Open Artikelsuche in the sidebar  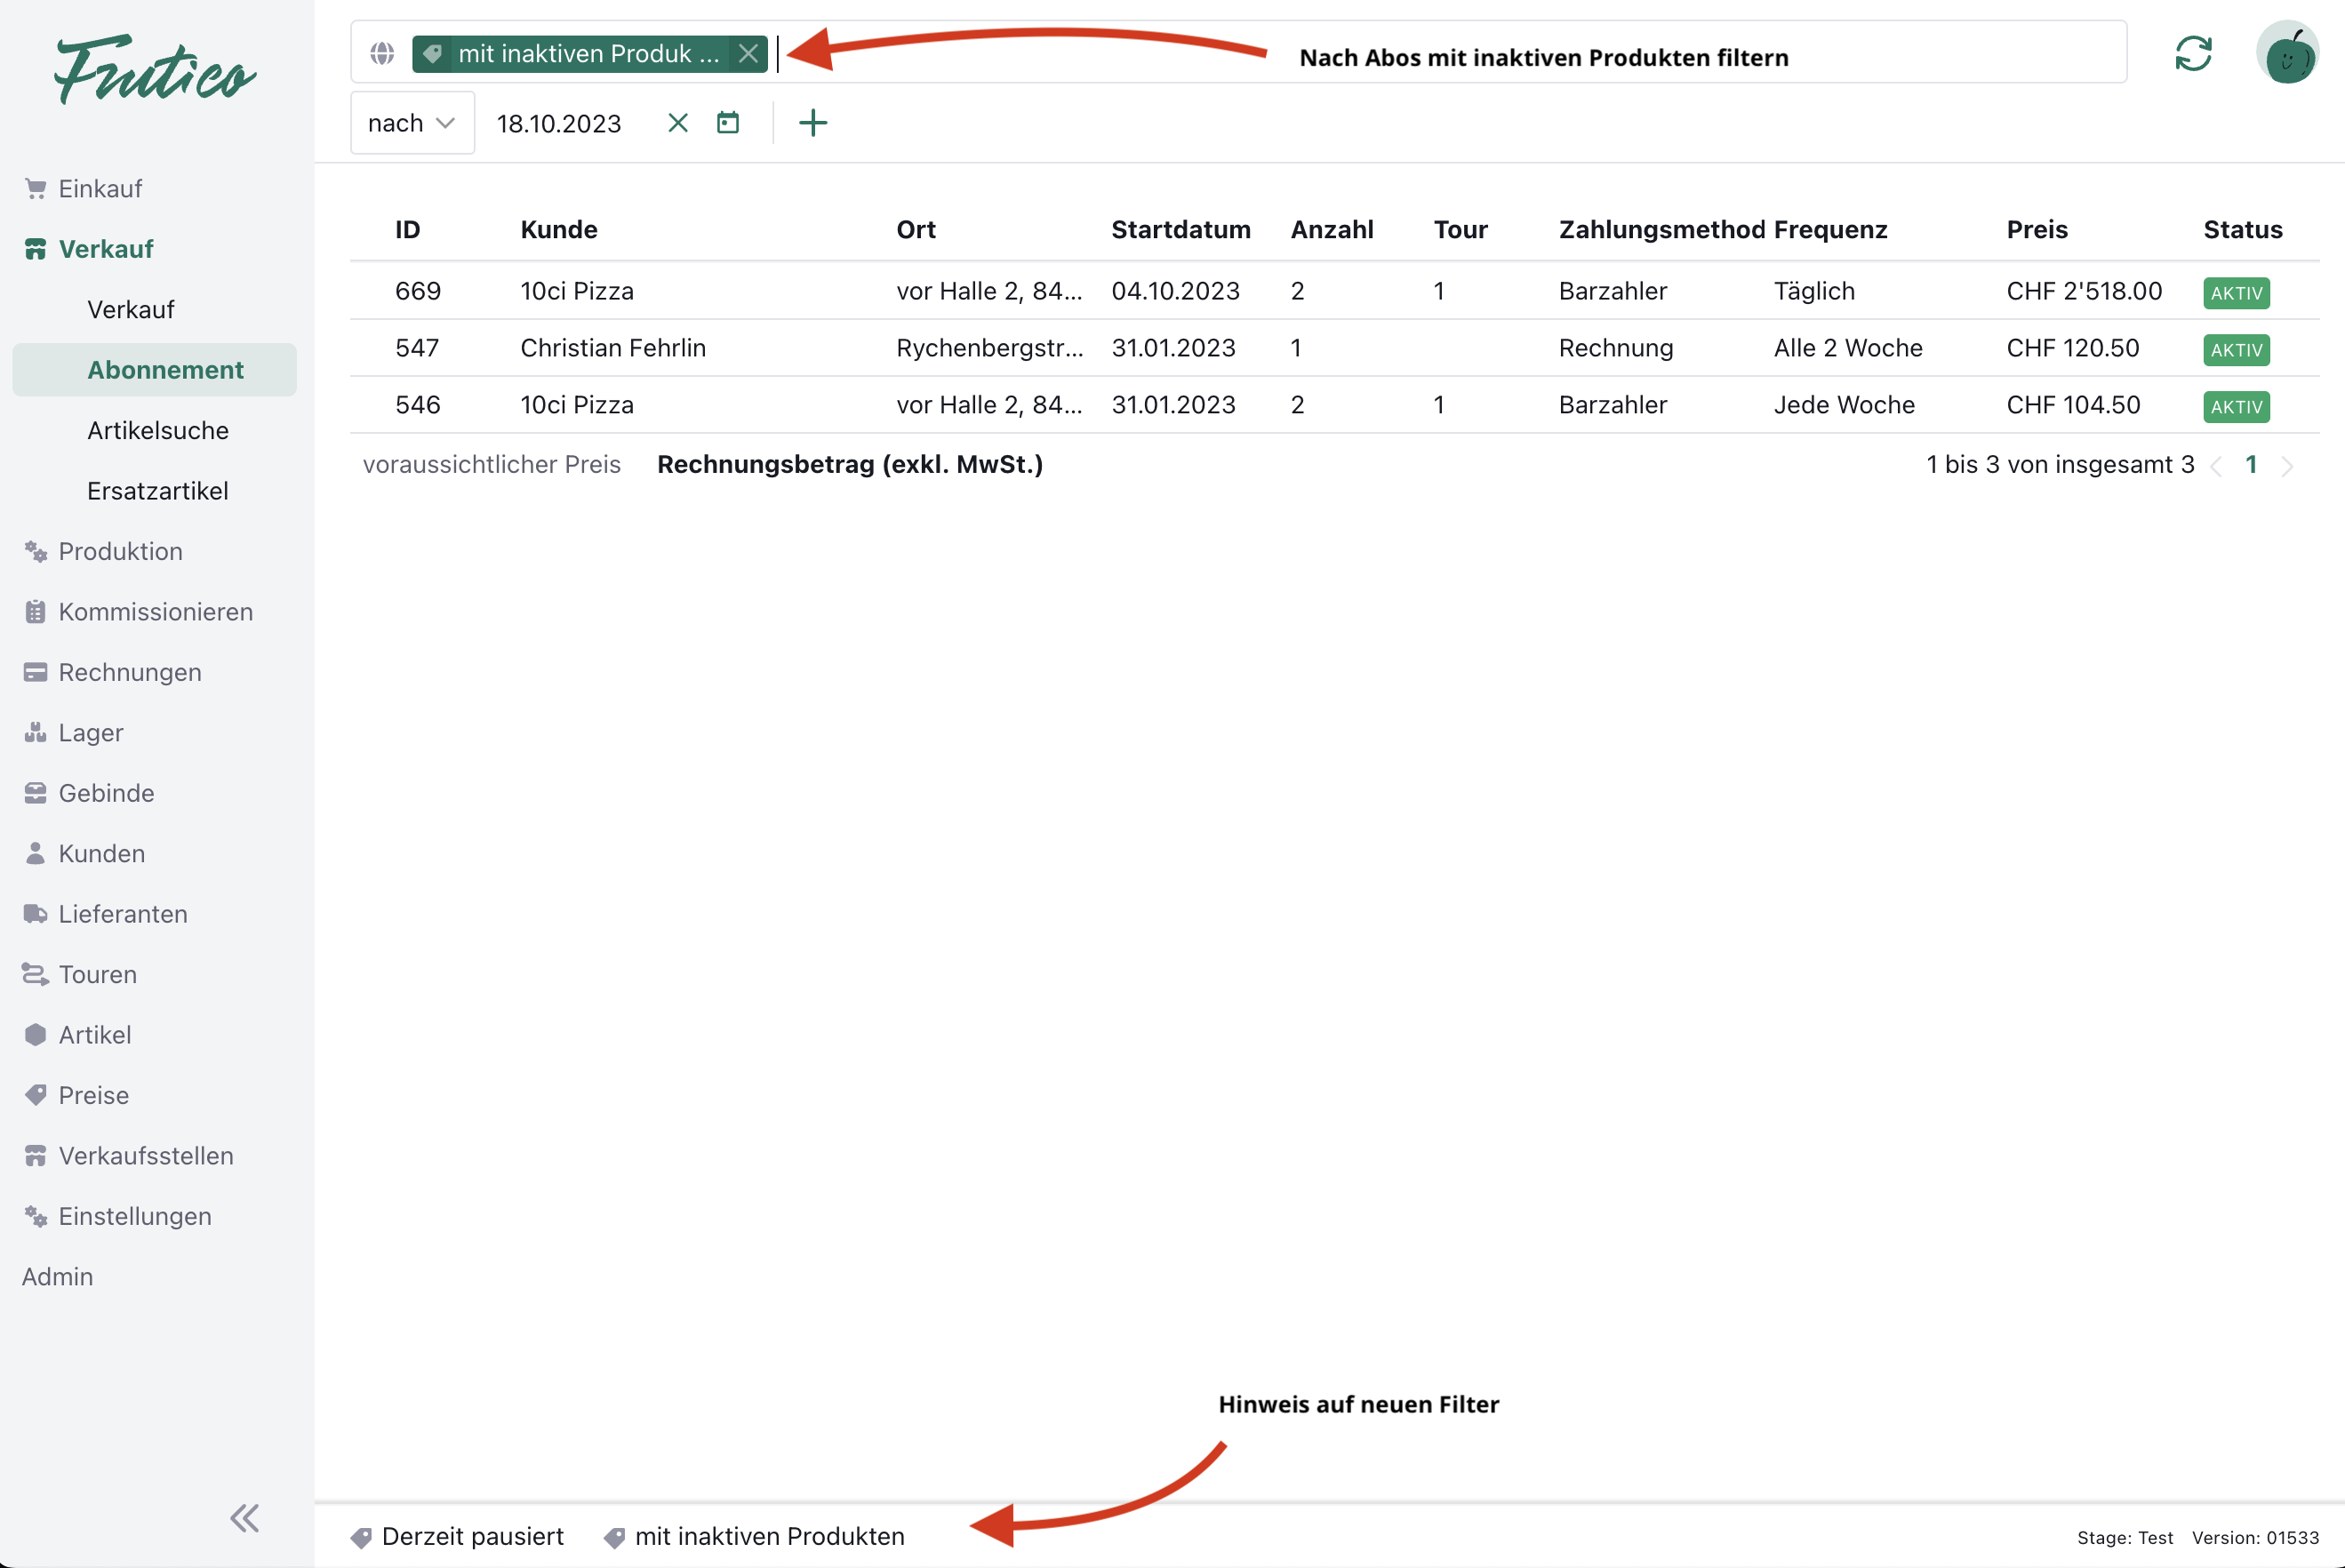[157, 431]
